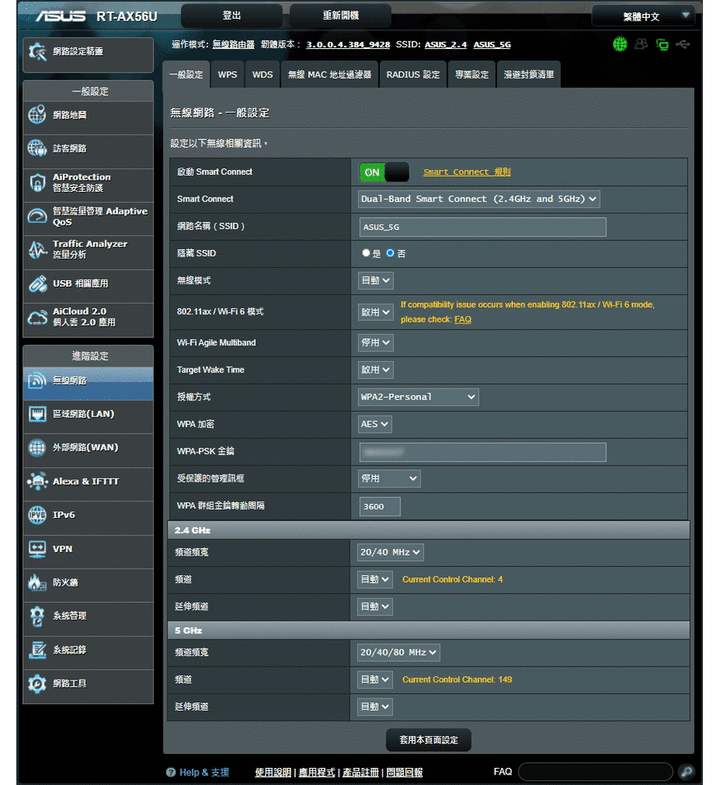Click the ASUS_2.4 SSID link

click(x=446, y=45)
